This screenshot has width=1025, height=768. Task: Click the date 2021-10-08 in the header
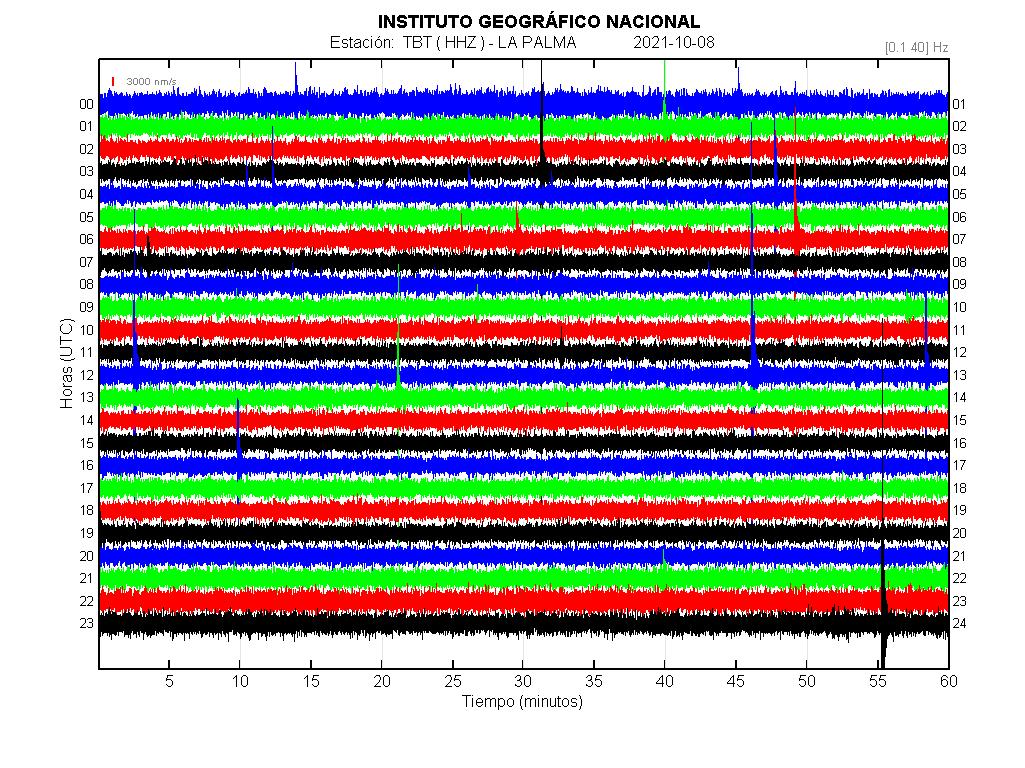673,43
